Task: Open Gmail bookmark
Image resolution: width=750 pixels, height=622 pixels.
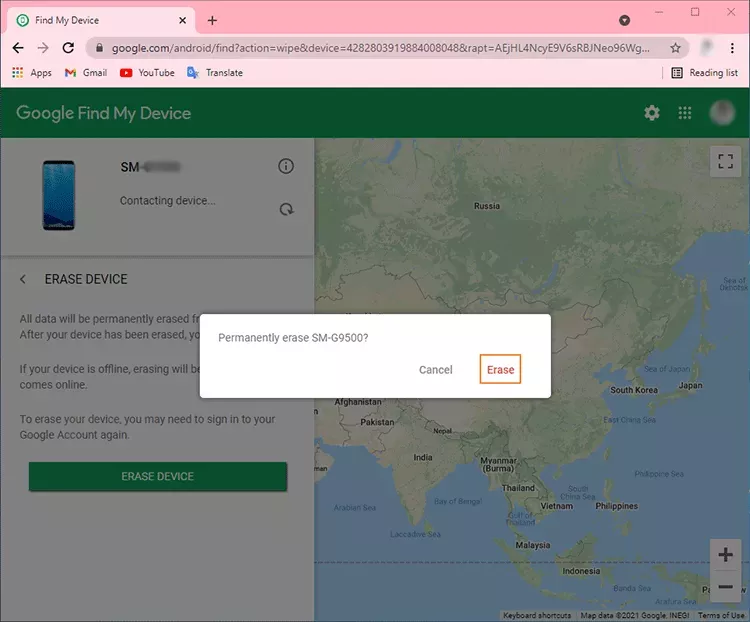Action: coord(86,73)
